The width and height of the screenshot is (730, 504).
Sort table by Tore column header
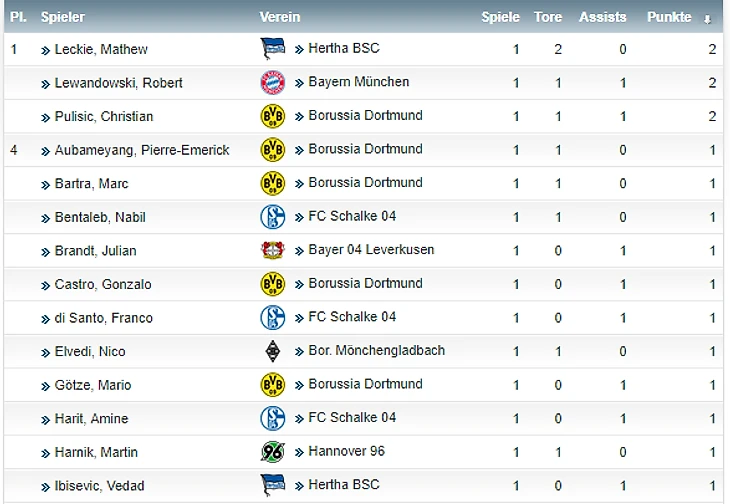click(548, 17)
